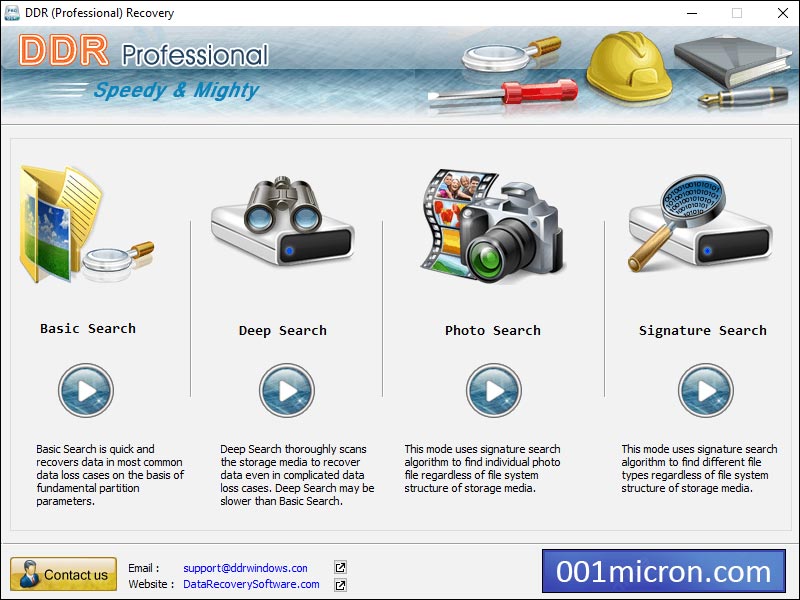Click the external-link icon beside the email
The image size is (800, 600).
pyautogui.click(x=339, y=567)
